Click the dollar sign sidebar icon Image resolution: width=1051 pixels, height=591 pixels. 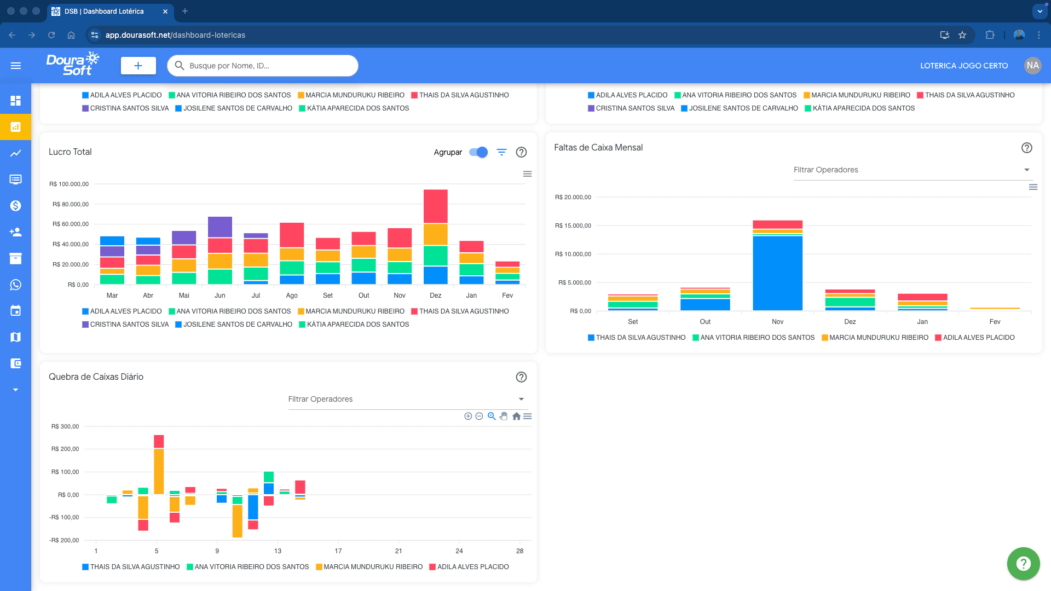pyautogui.click(x=15, y=205)
